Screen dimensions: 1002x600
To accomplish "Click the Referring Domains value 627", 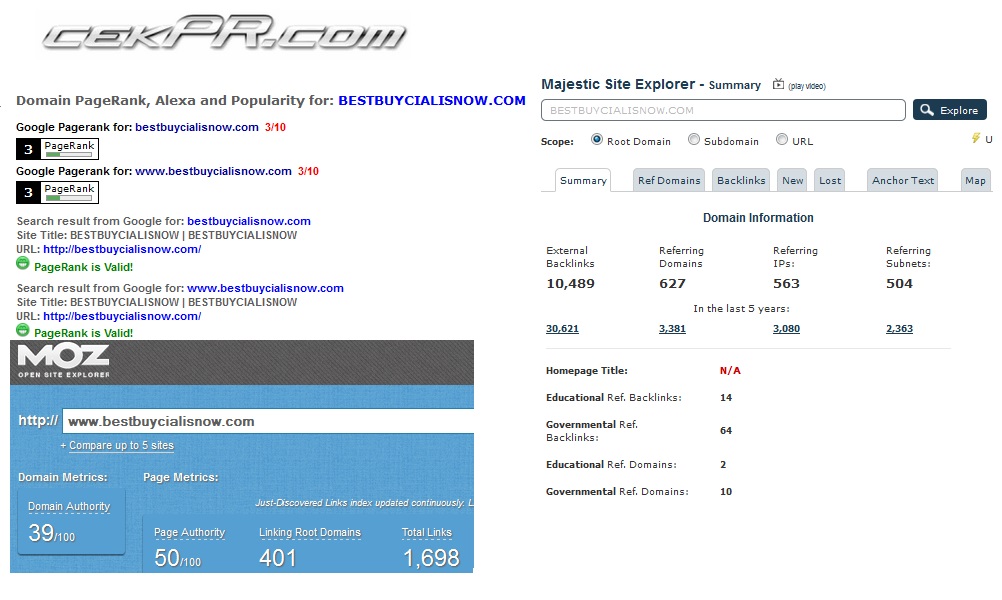I will pos(672,284).
